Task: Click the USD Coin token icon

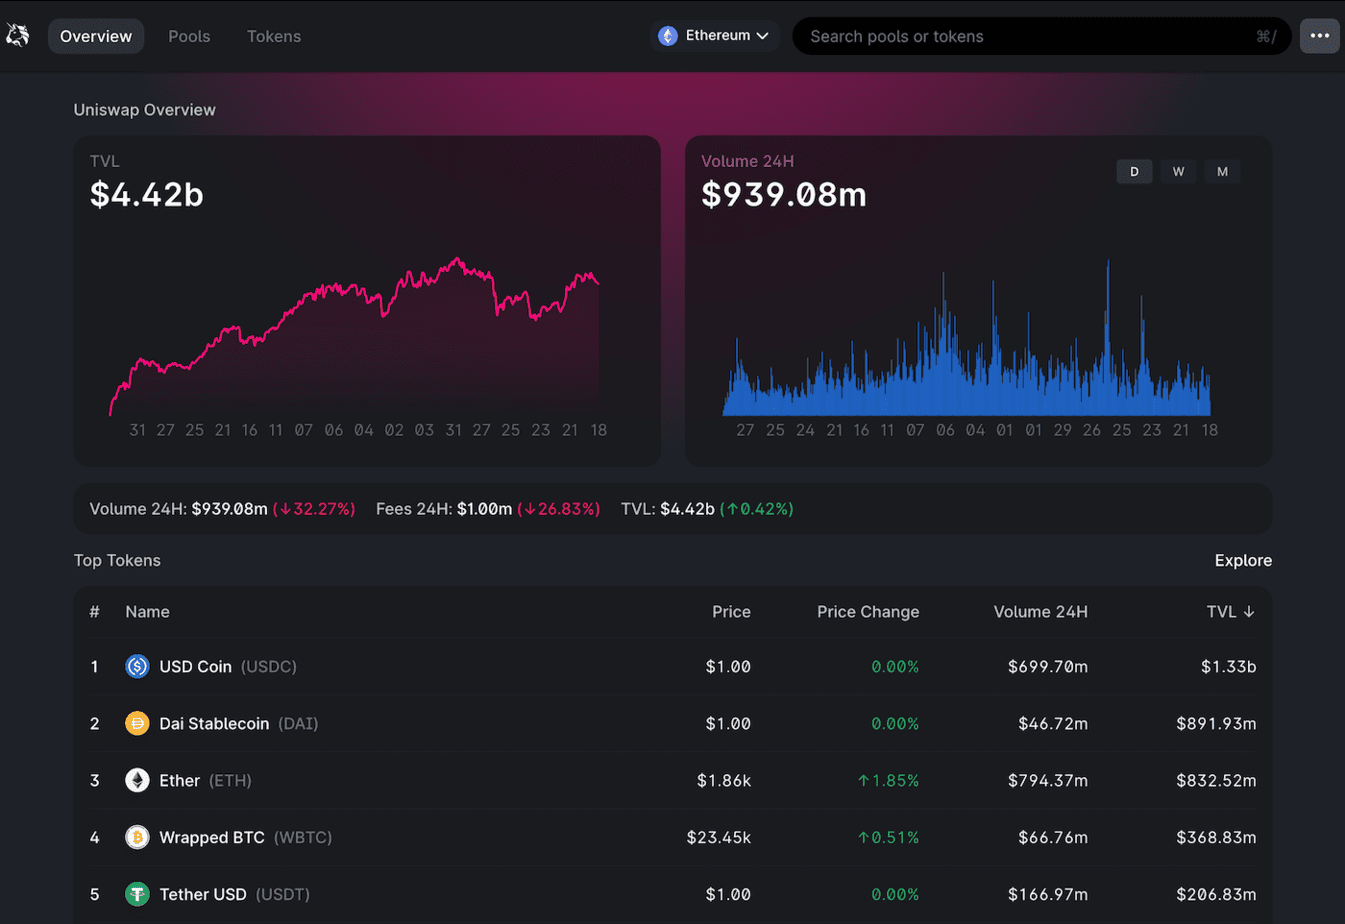Action: (x=137, y=666)
